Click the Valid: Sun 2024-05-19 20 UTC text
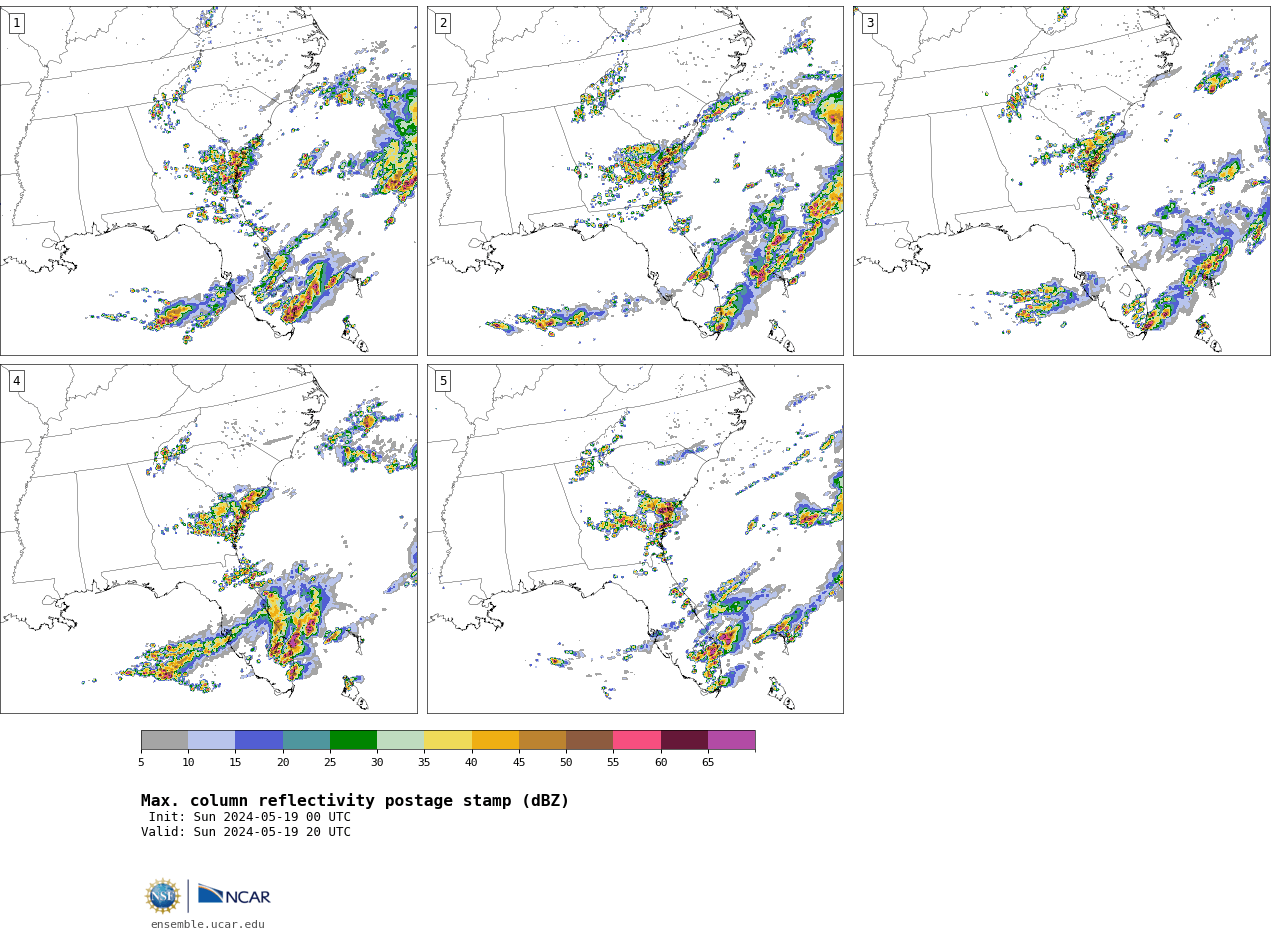This screenshot has height=936, width=1280. point(246,832)
